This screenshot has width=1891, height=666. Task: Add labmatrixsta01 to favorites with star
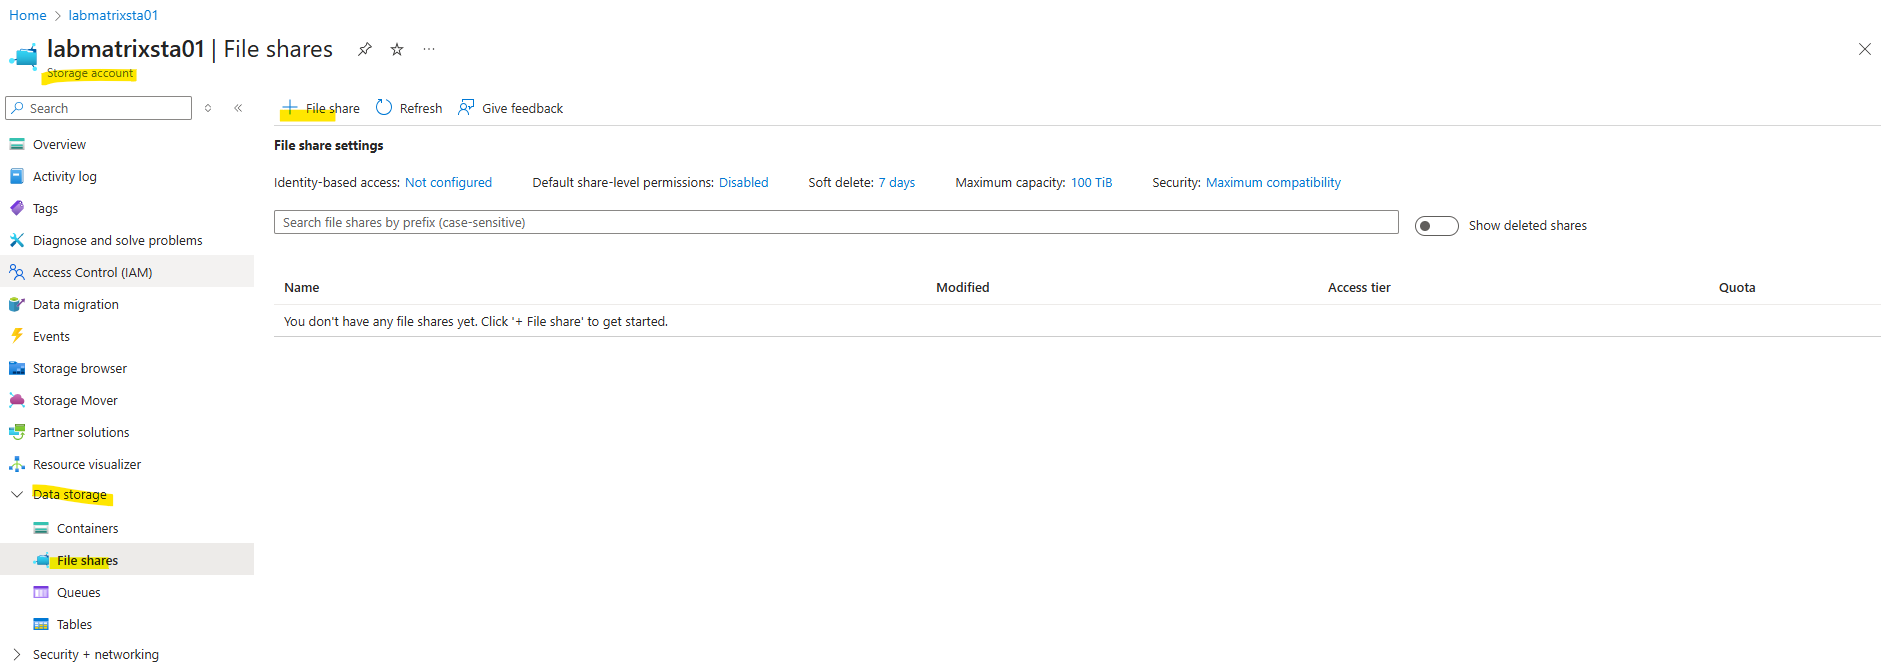pos(397,49)
